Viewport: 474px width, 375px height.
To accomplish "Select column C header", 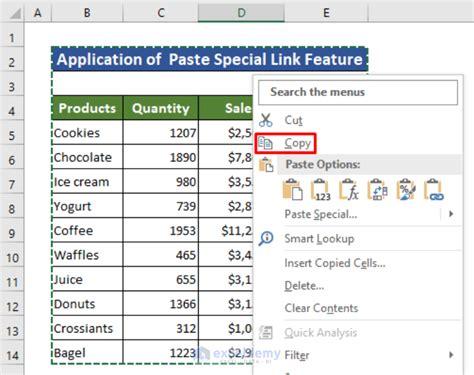I will coord(161,13).
